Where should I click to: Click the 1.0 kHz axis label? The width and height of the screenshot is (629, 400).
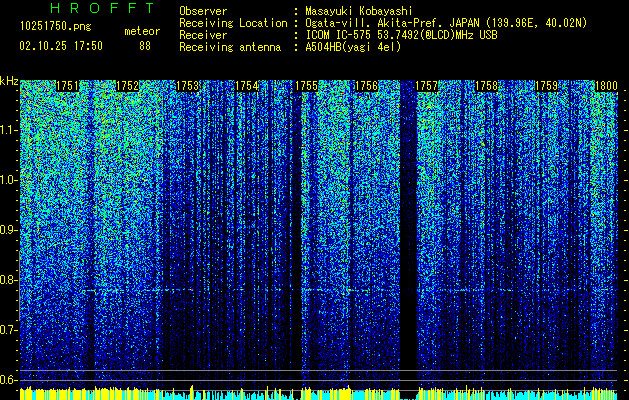coord(9,180)
